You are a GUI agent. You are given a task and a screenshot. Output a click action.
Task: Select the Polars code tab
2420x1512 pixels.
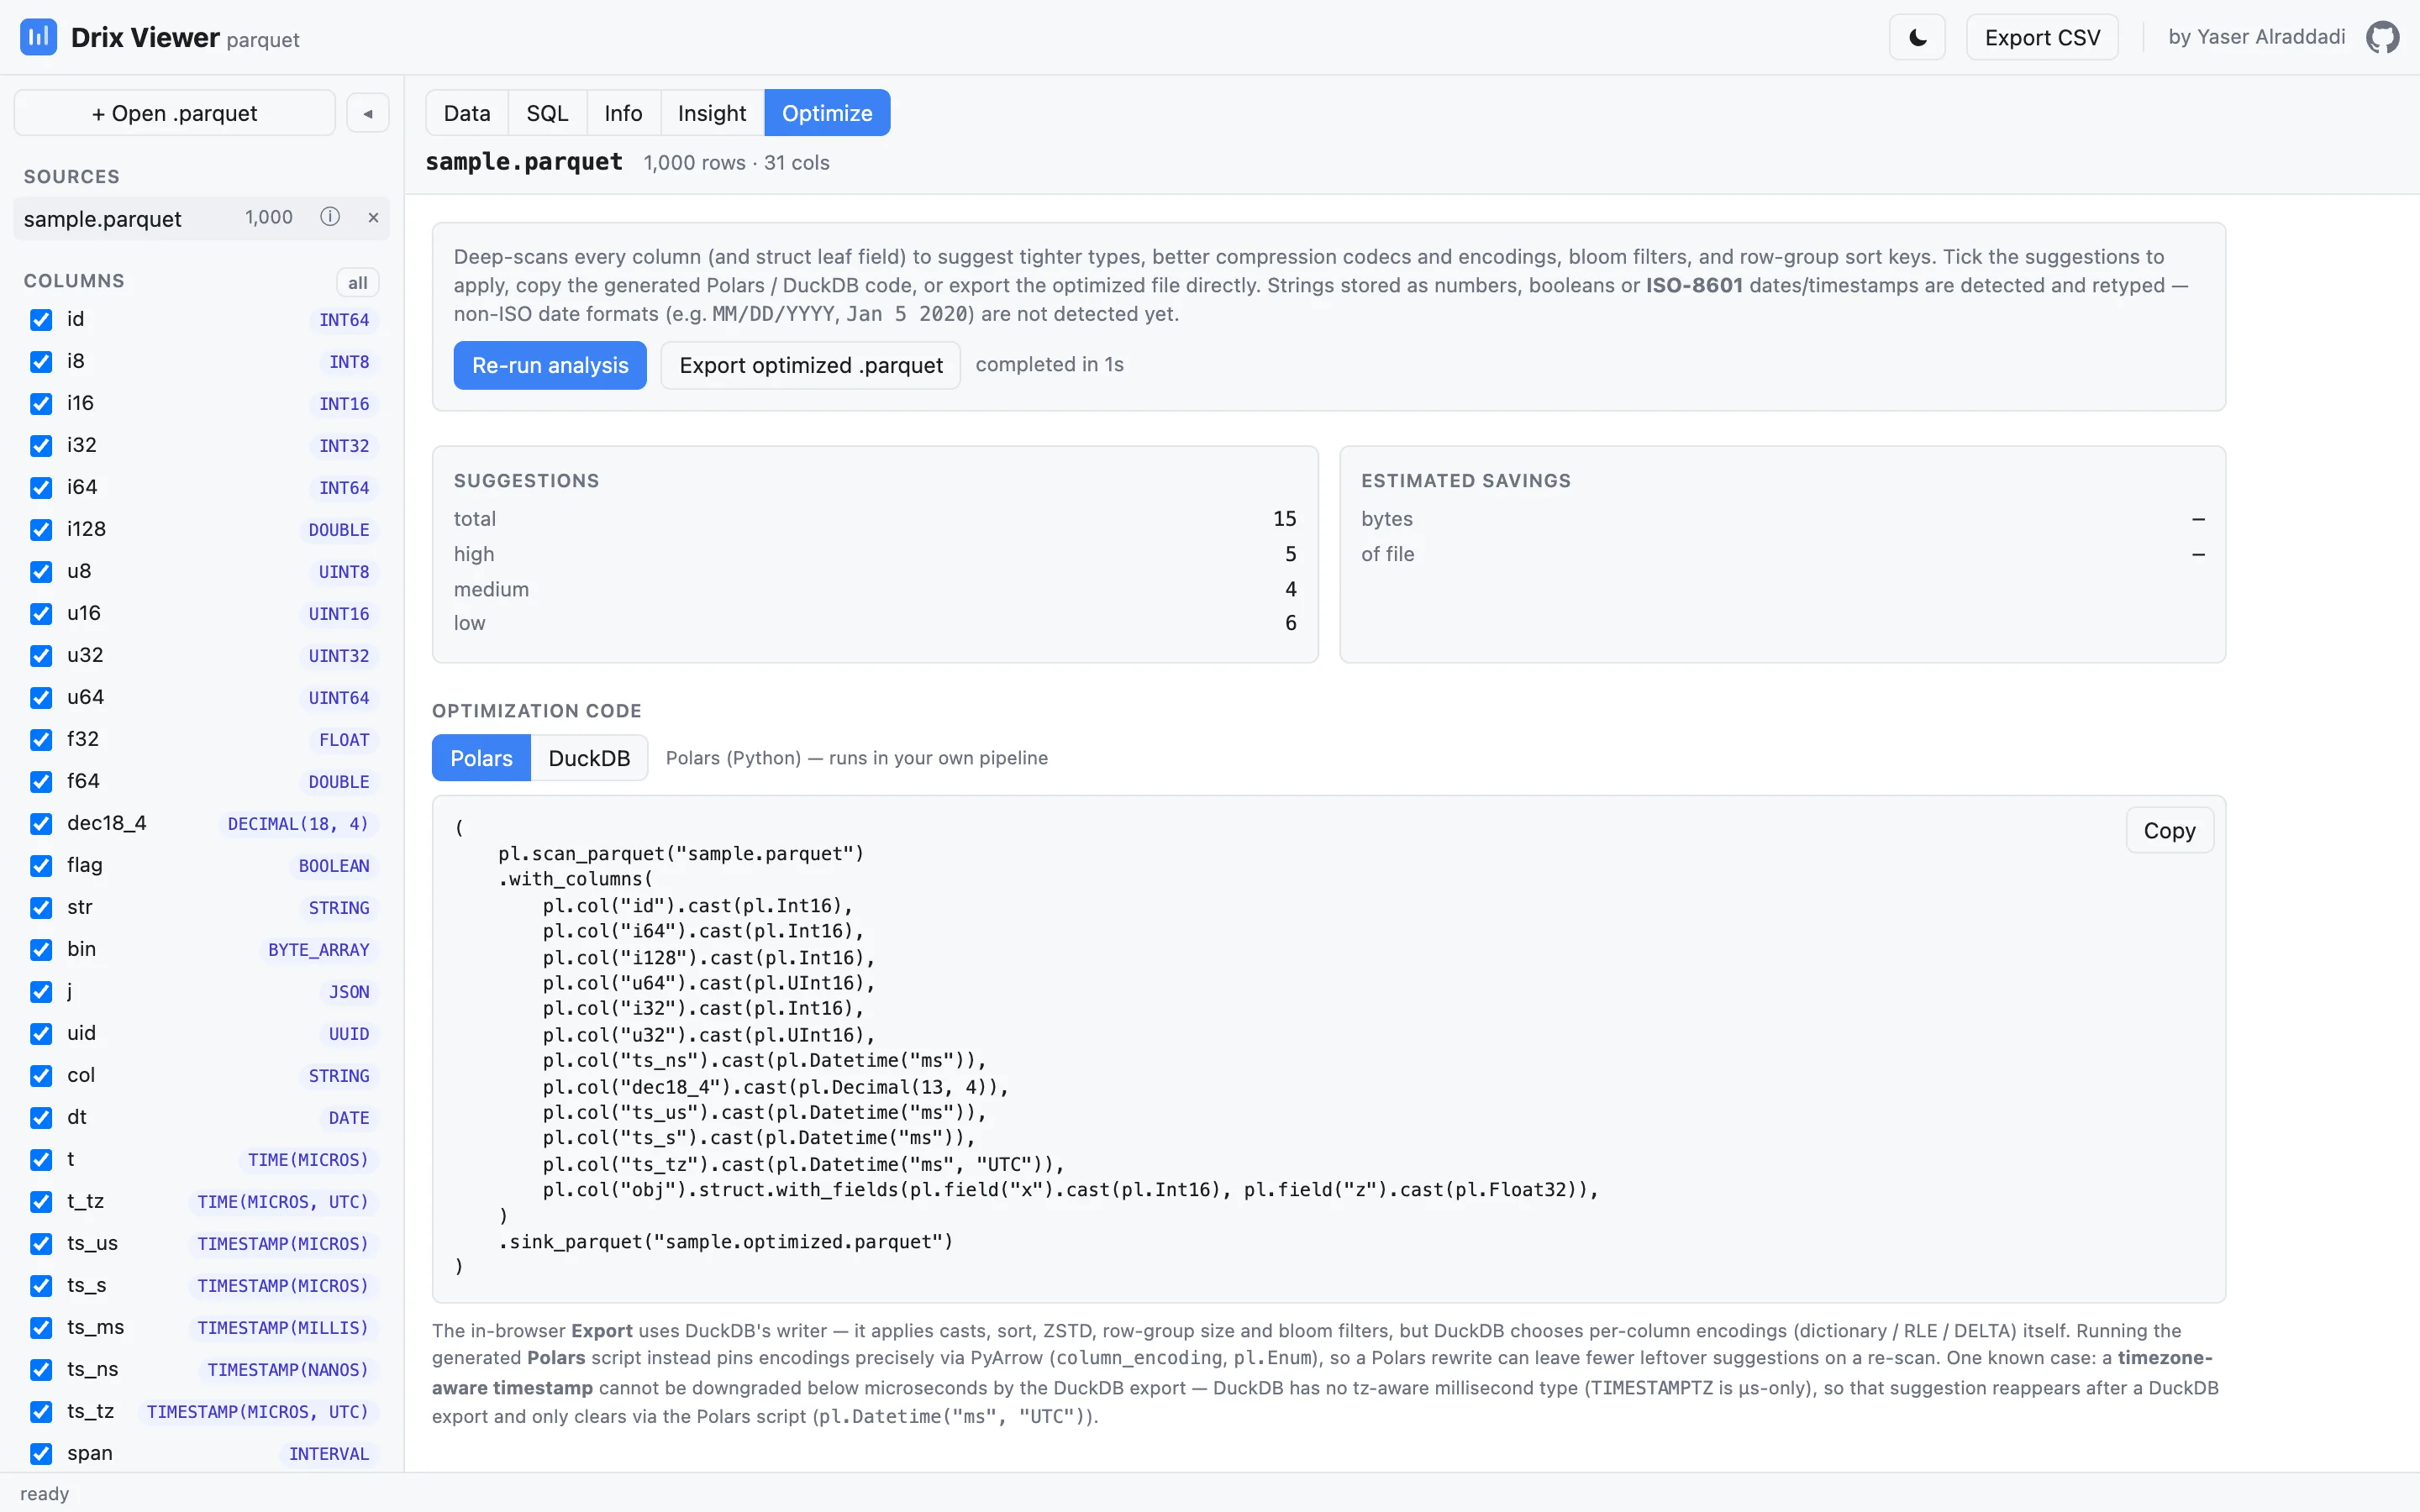481,758
